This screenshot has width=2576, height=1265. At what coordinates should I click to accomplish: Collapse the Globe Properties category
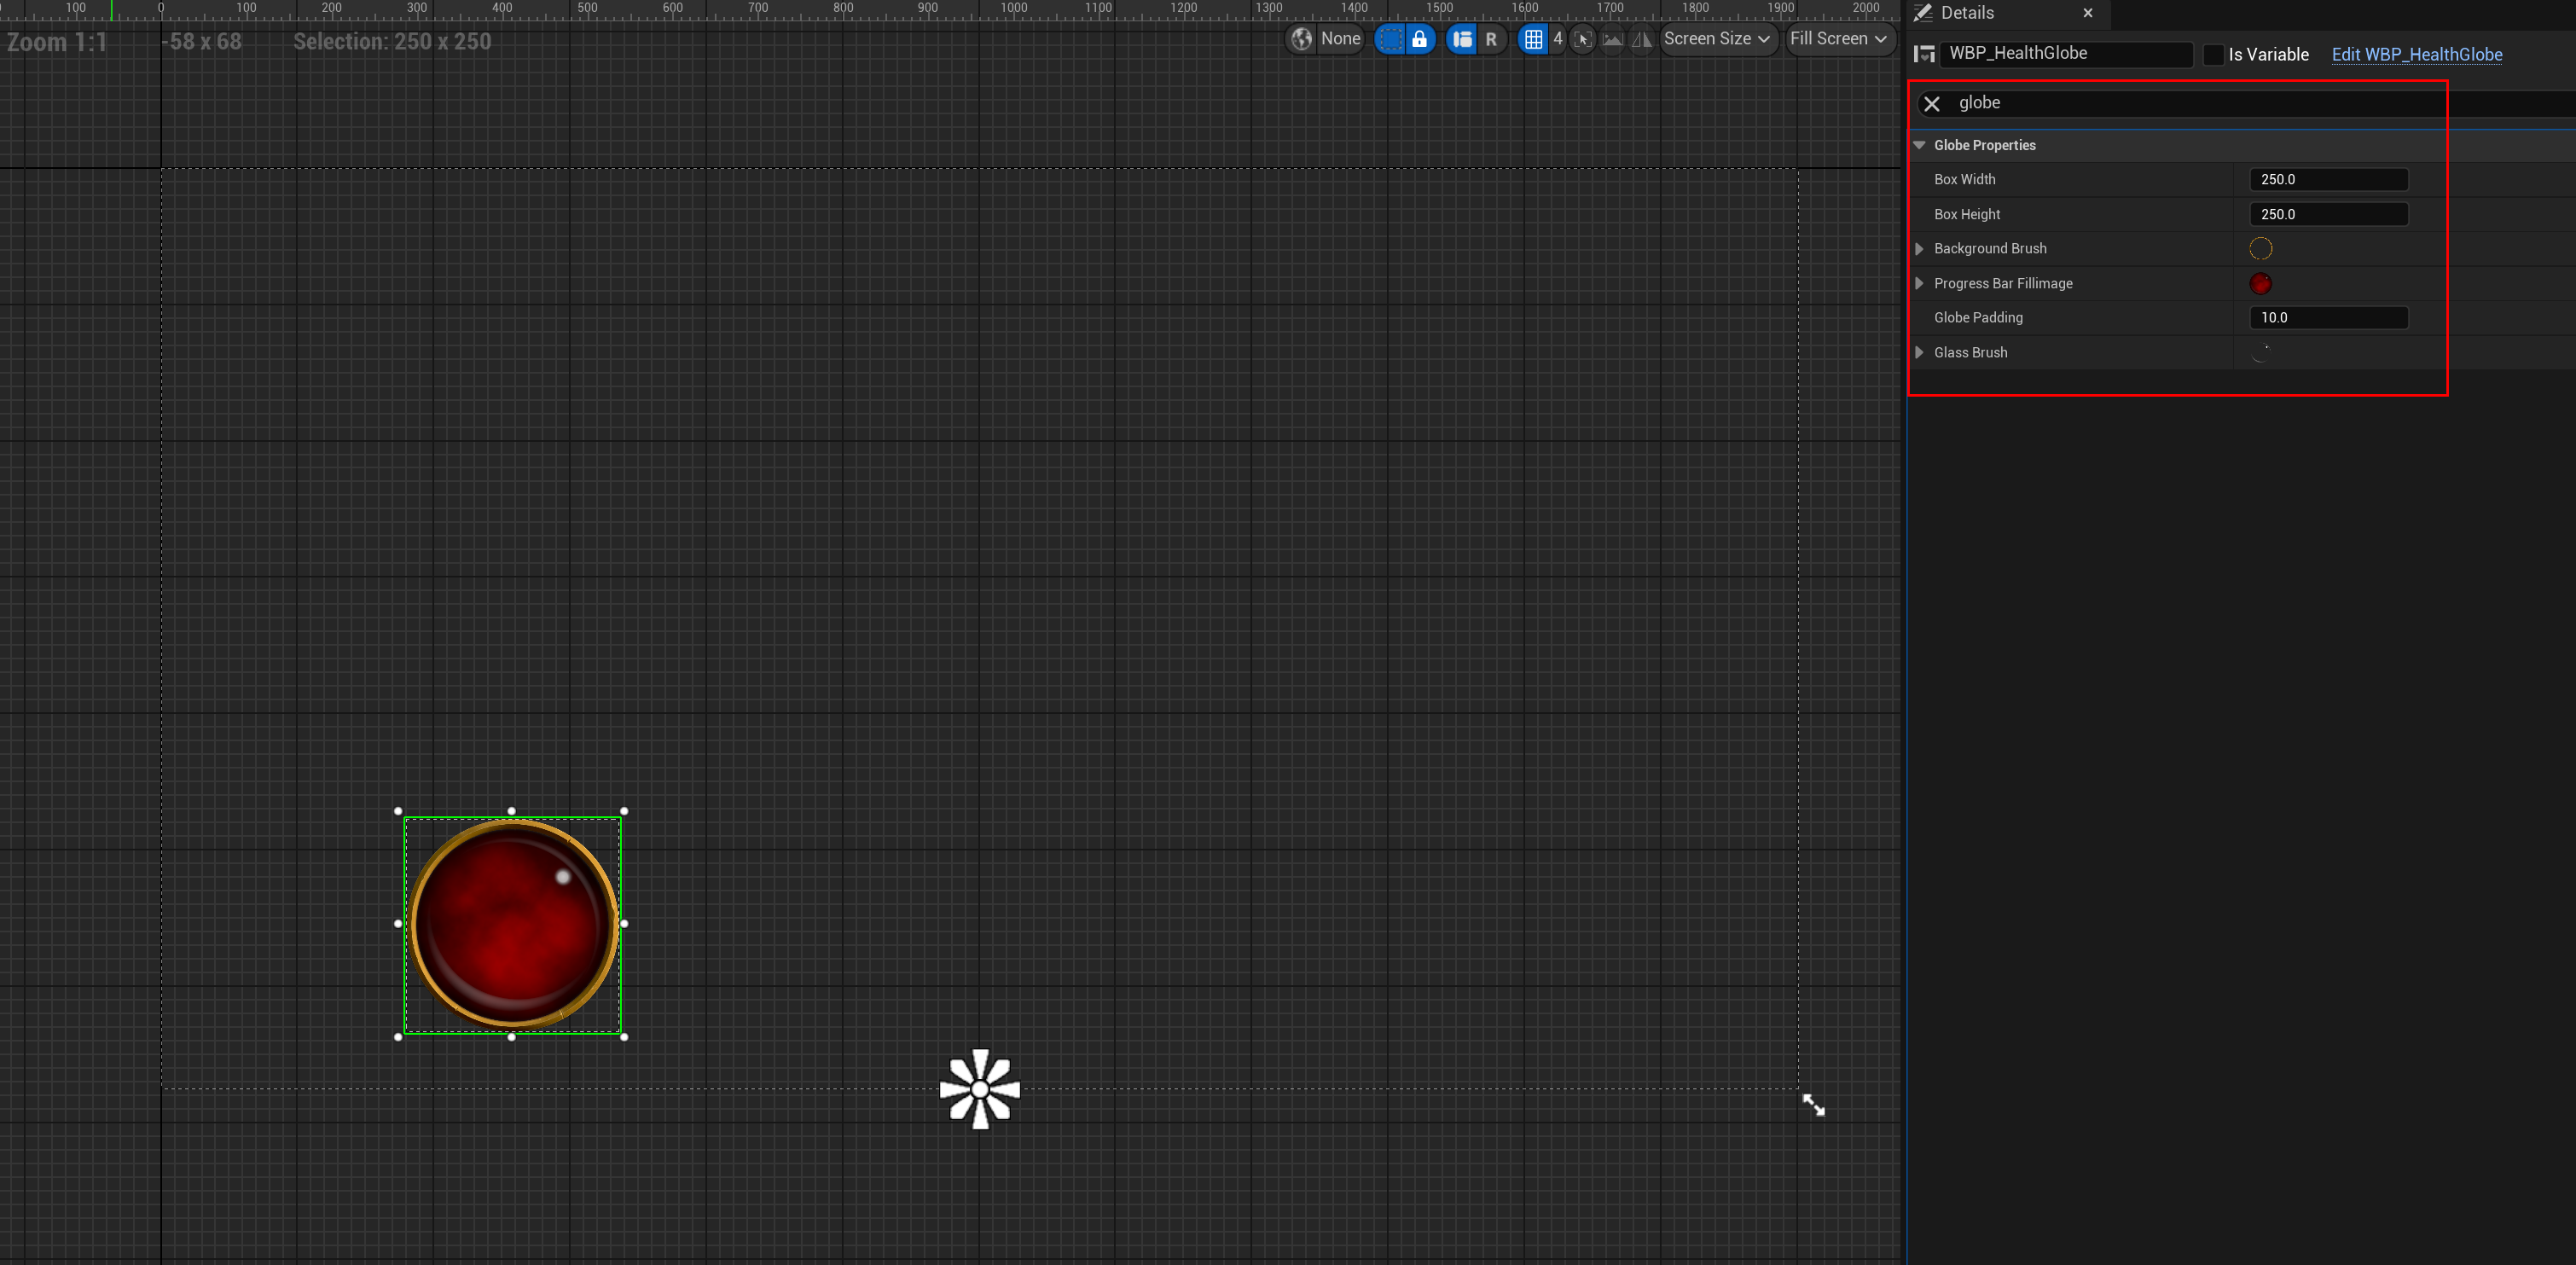click(x=1919, y=145)
